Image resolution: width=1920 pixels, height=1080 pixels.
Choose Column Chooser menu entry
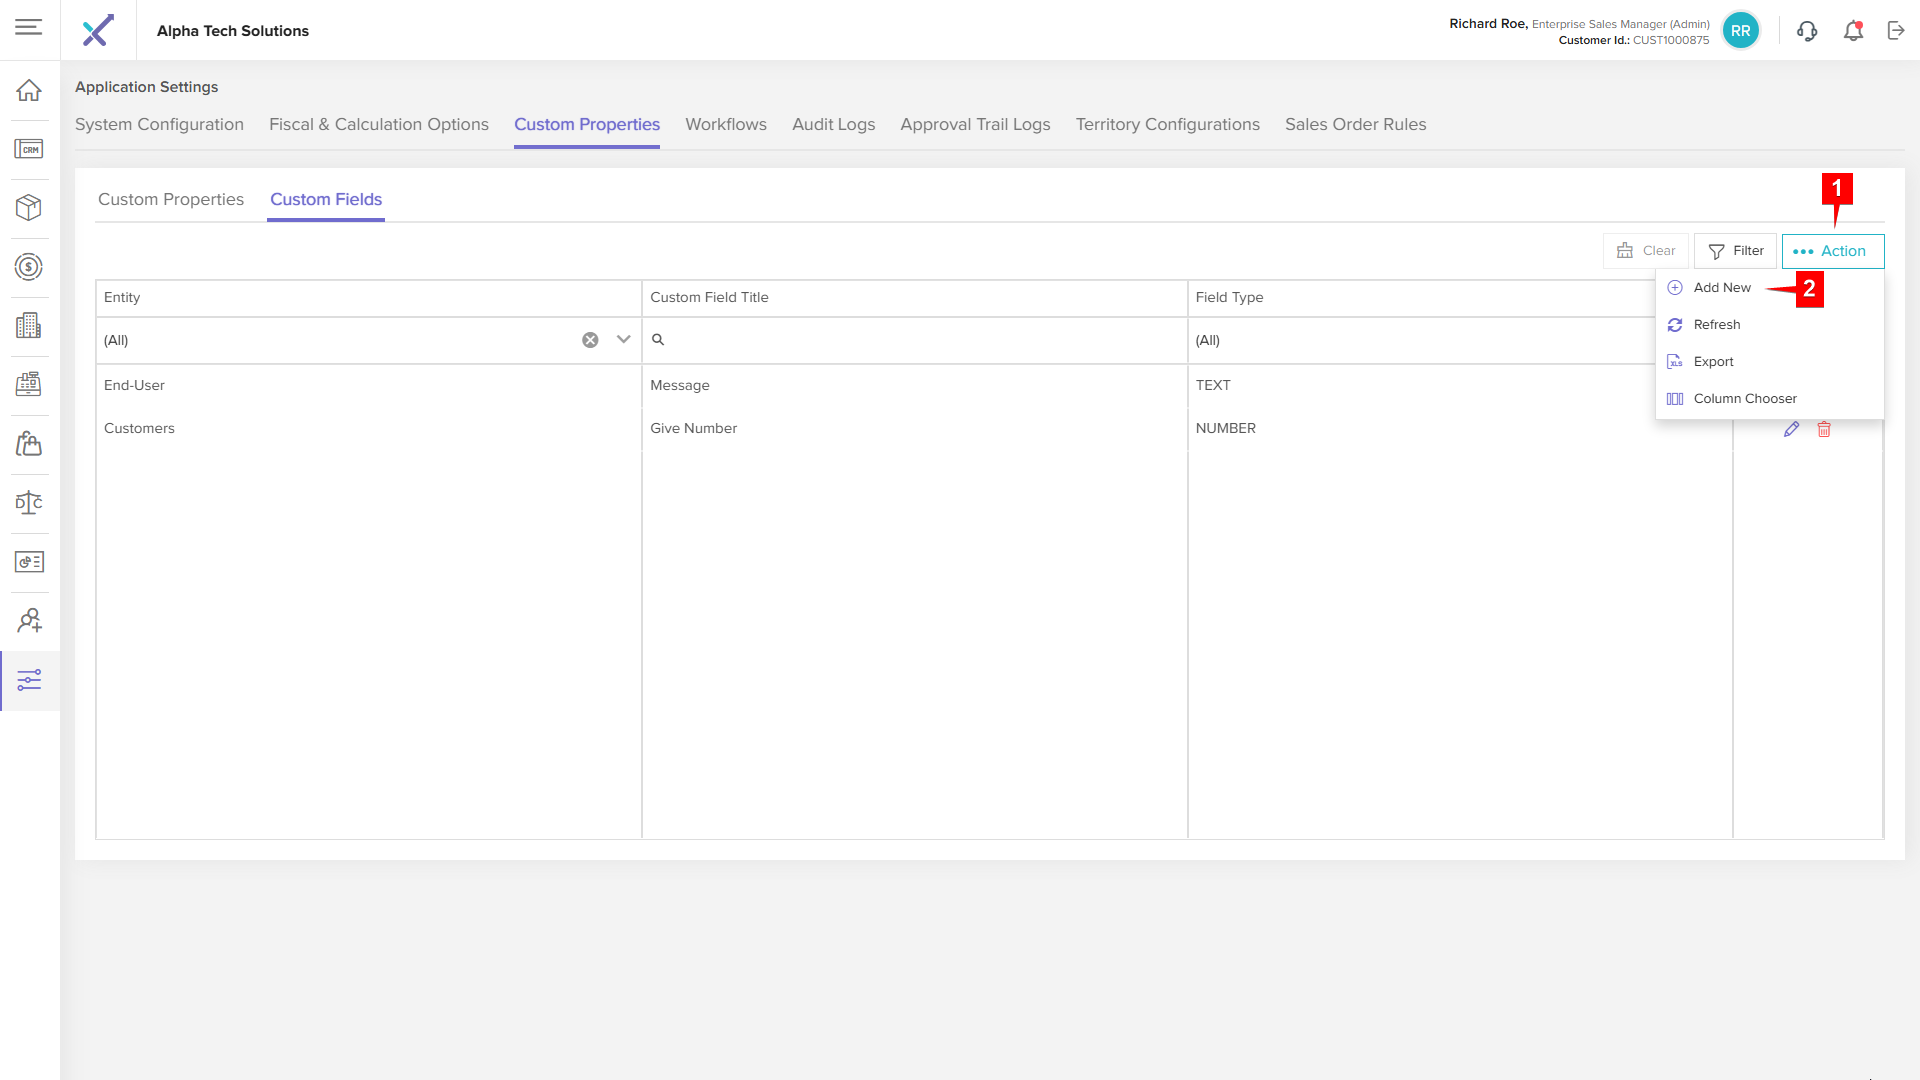click(1744, 399)
